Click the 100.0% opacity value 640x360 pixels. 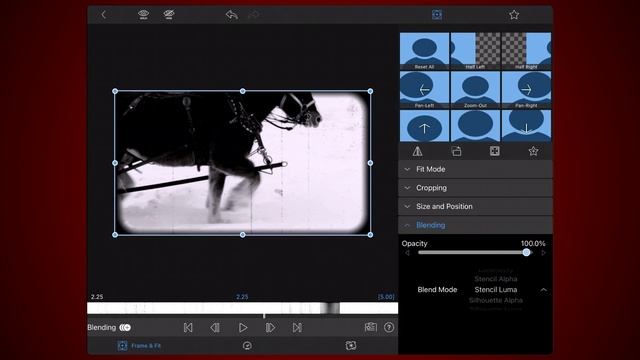pos(533,243)
